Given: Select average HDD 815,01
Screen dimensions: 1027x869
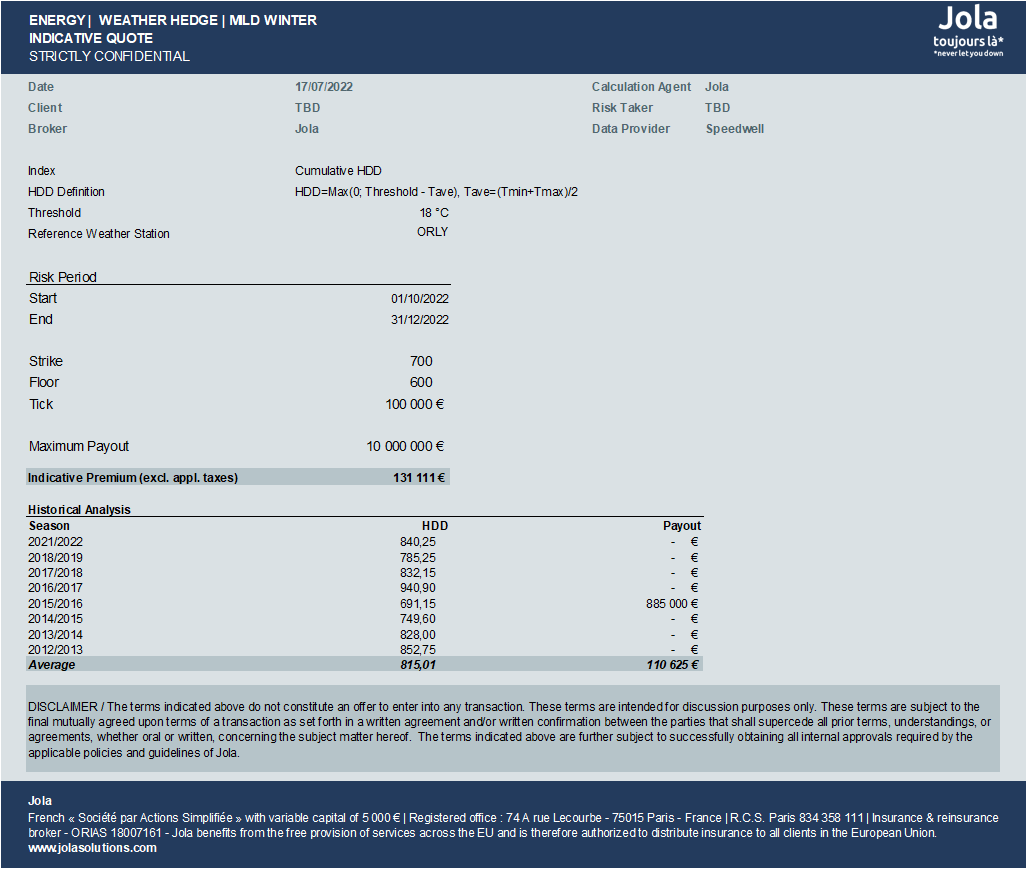Looking at the screenshot, I should 418,665.
